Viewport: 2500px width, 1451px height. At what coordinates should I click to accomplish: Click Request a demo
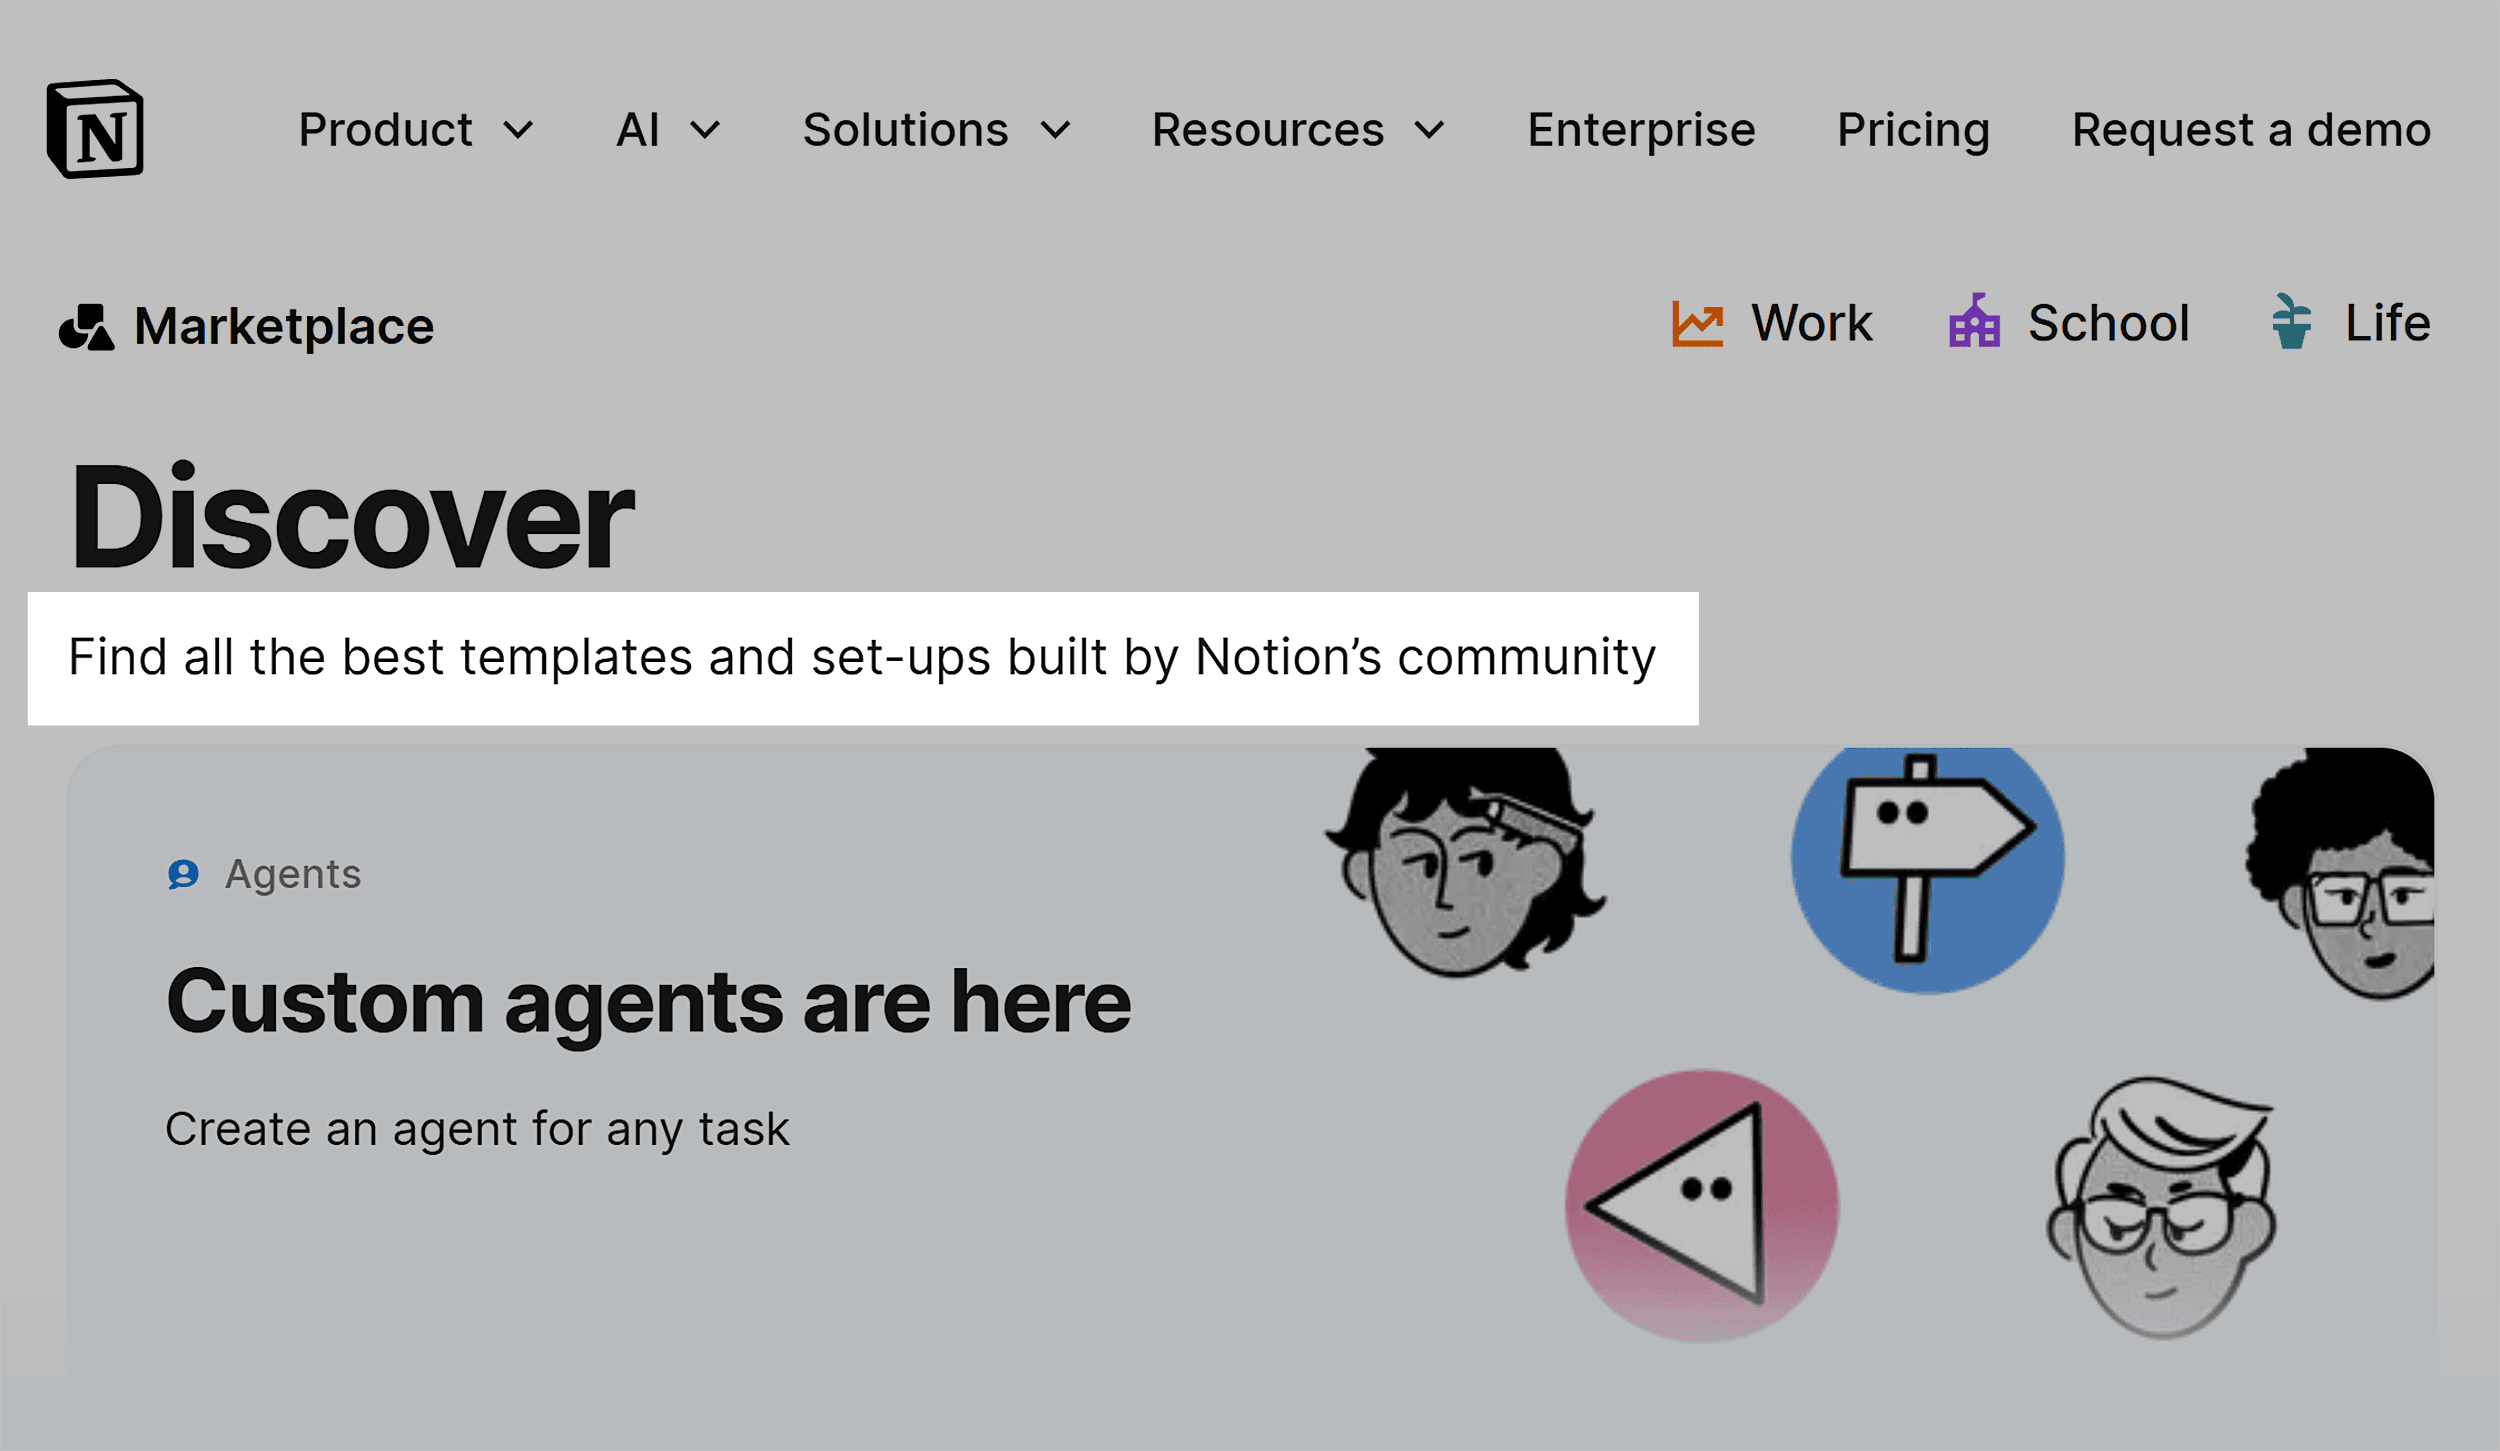coord(2250,130)
